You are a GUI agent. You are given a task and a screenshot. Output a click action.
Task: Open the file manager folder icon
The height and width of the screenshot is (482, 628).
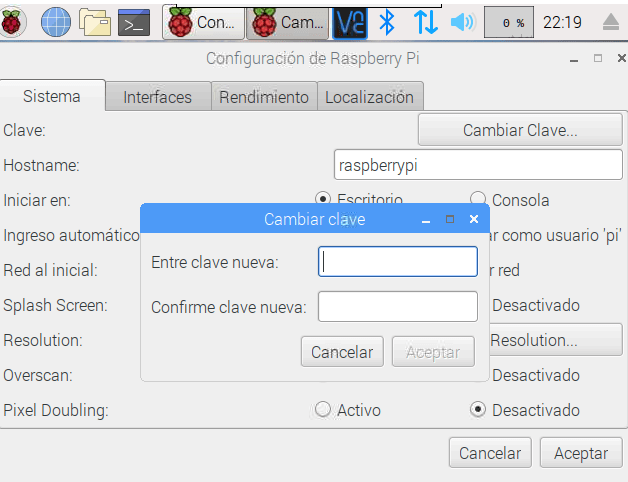[x=95, y=22]
